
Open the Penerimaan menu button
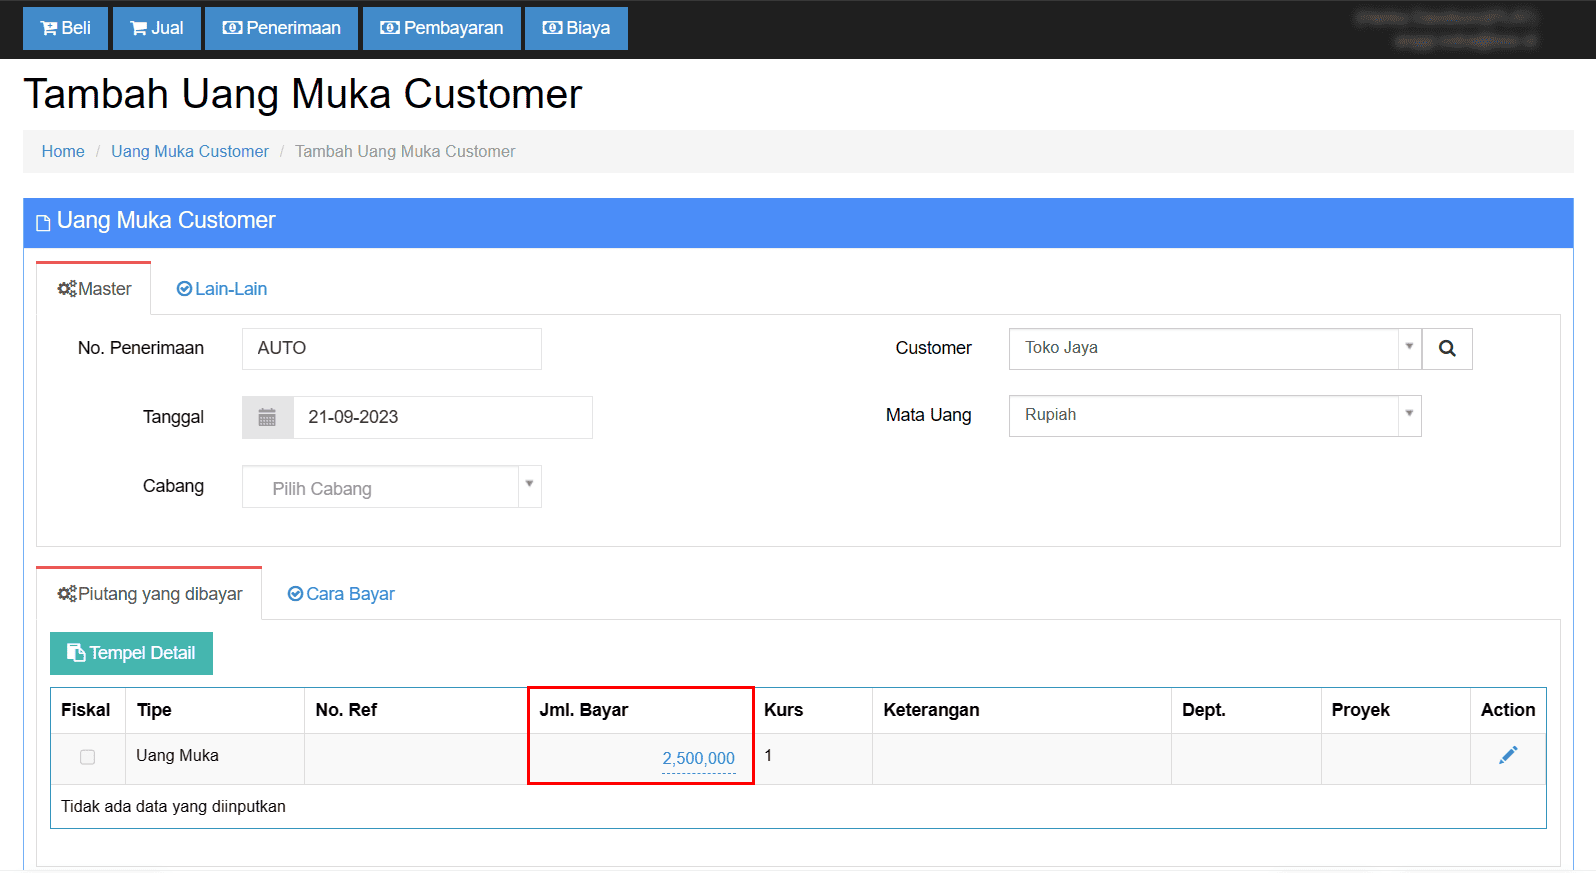(x=281, y=28)
